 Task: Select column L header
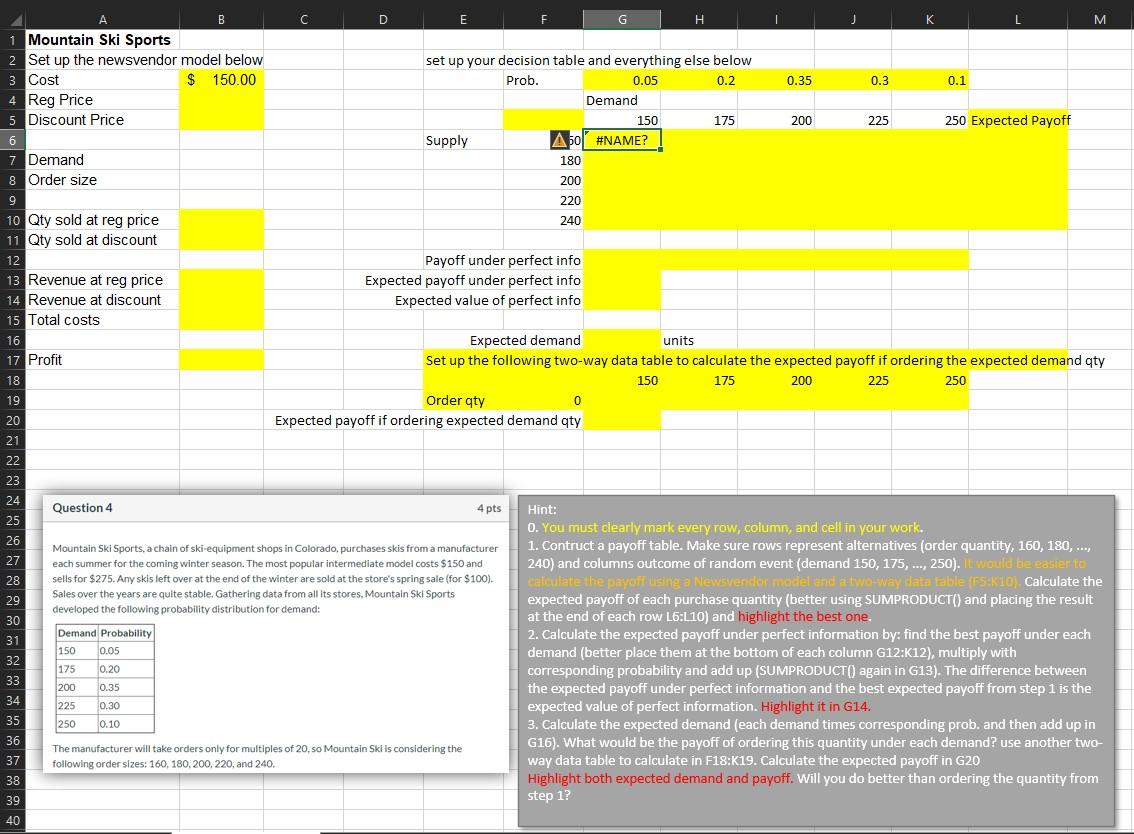point(1018,20)
